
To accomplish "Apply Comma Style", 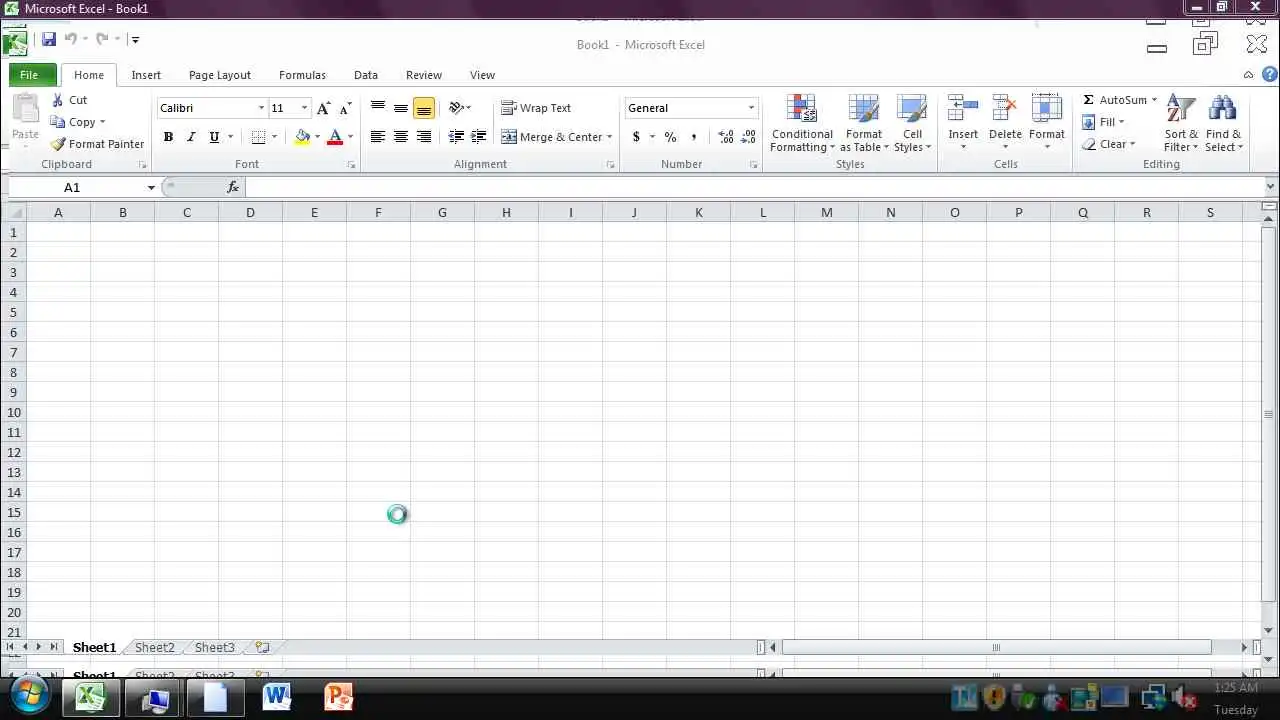I will [x=693, y=137].
